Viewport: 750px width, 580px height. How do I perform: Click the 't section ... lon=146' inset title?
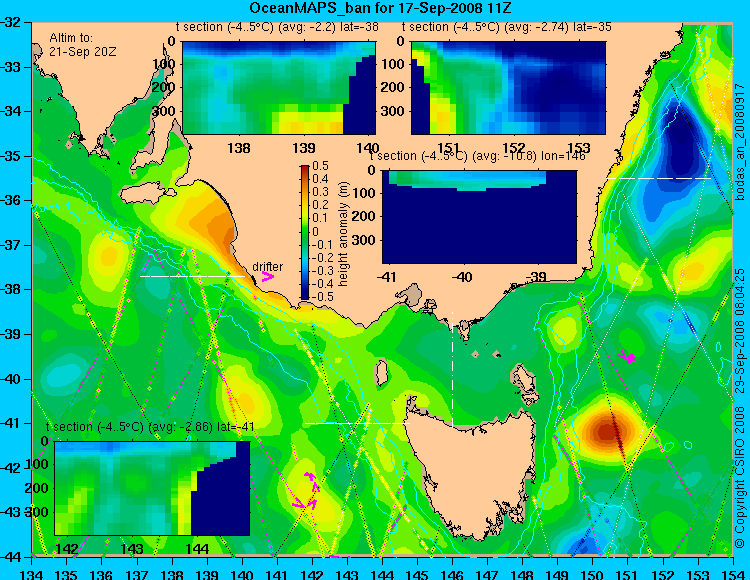tap(478, 156)
